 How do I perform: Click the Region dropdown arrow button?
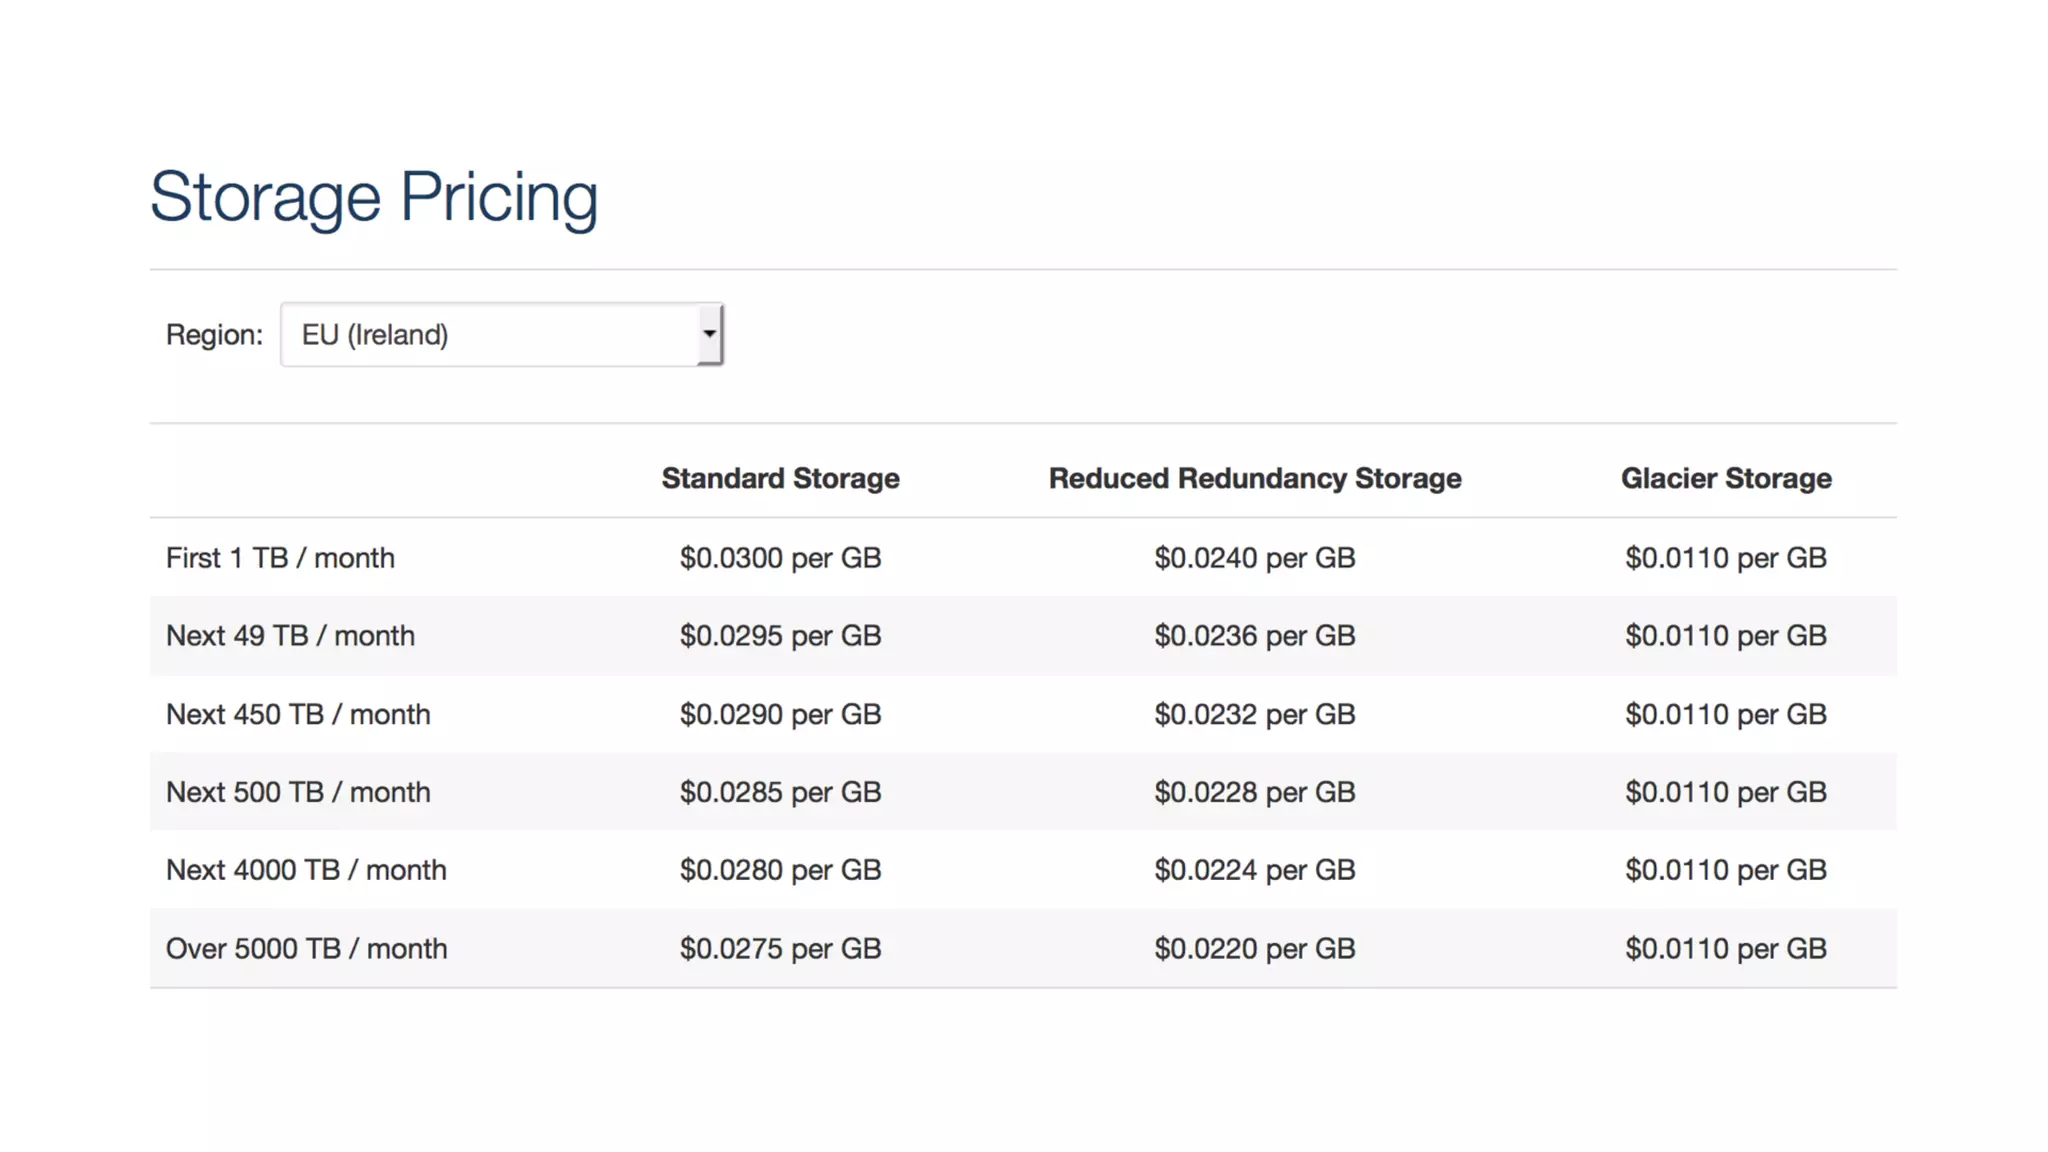click(x=709, y=335)
